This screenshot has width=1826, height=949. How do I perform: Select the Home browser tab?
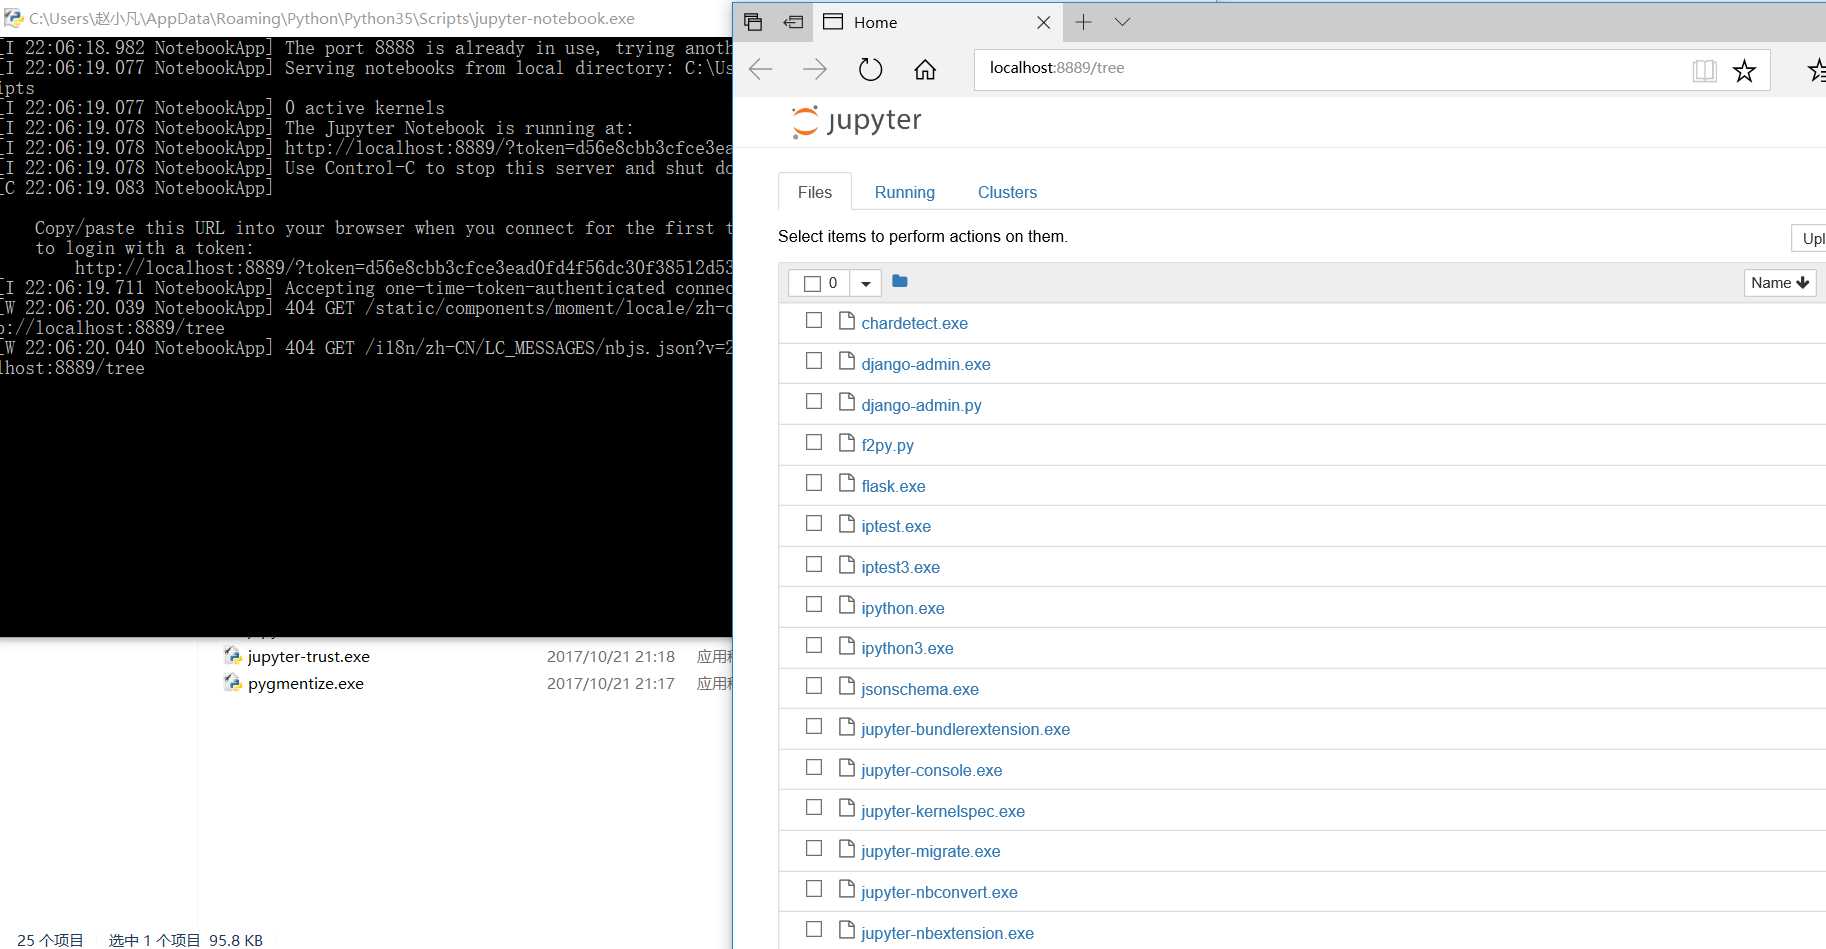936,22
